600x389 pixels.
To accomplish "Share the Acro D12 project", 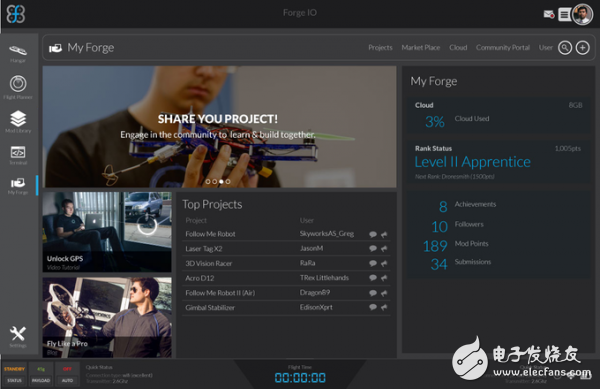I will coord(384,278).
